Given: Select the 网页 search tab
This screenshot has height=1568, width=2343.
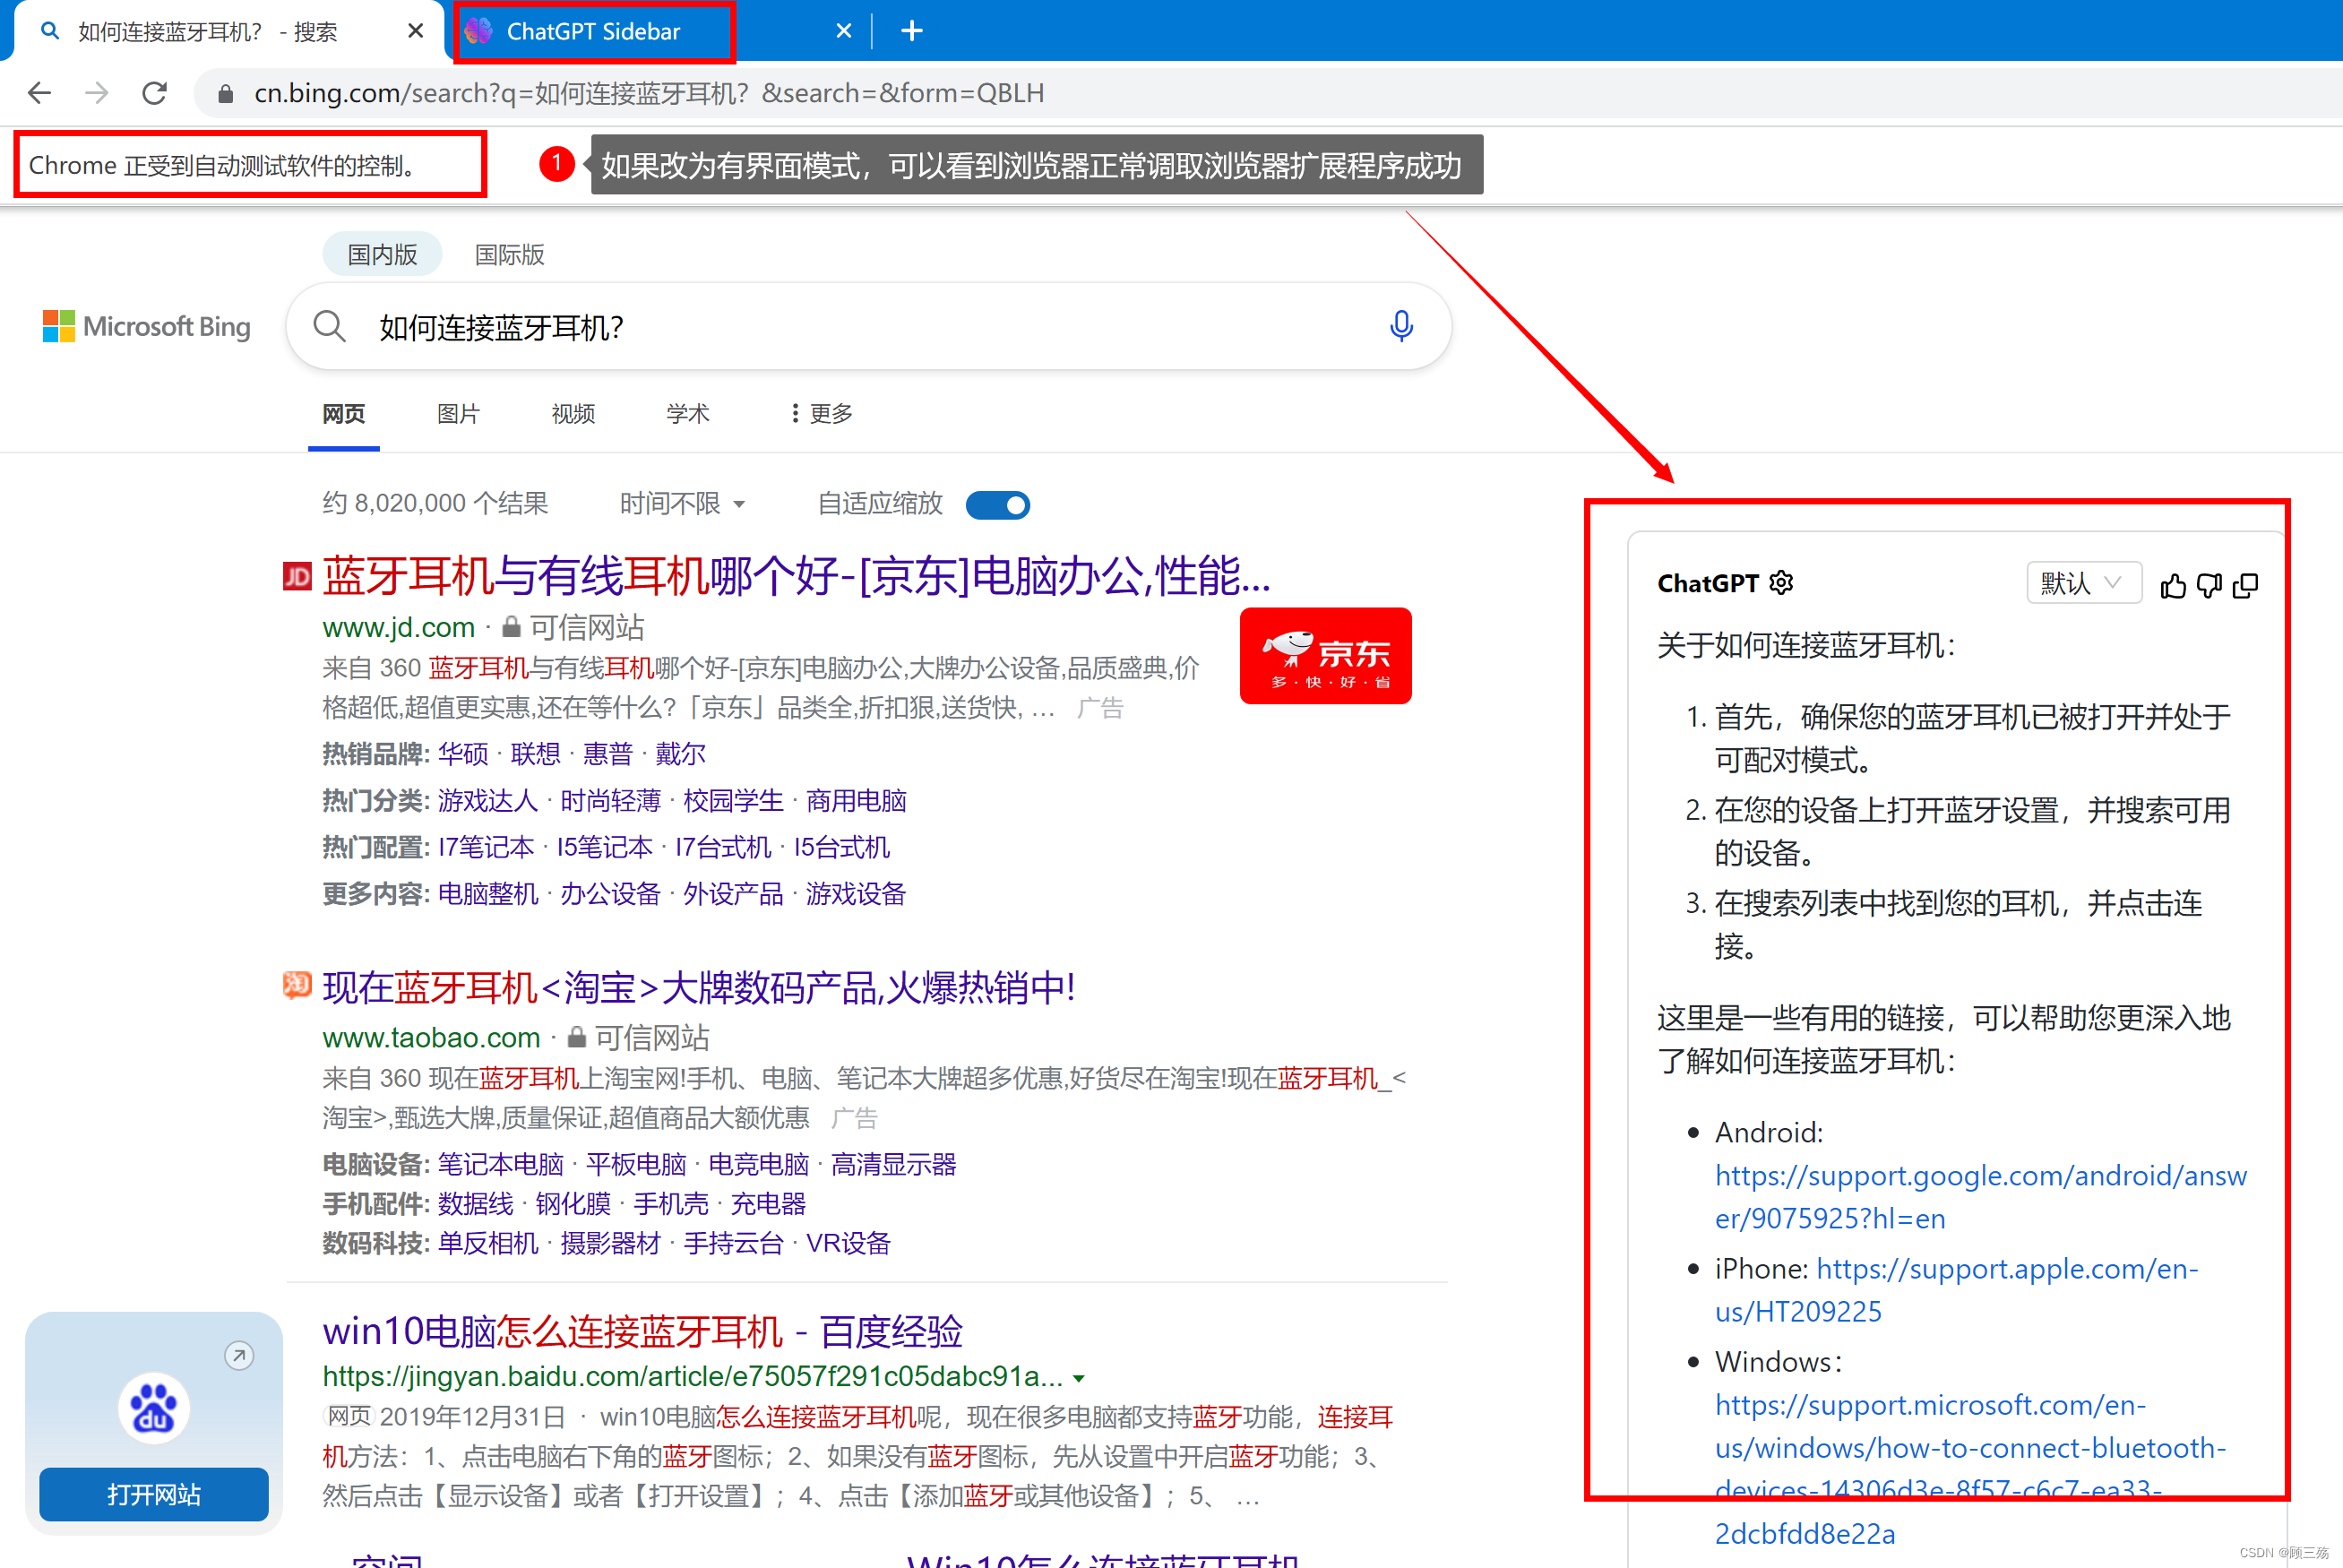Looking at the screenshot, I should pyautogui.click(x=344, y=414).
